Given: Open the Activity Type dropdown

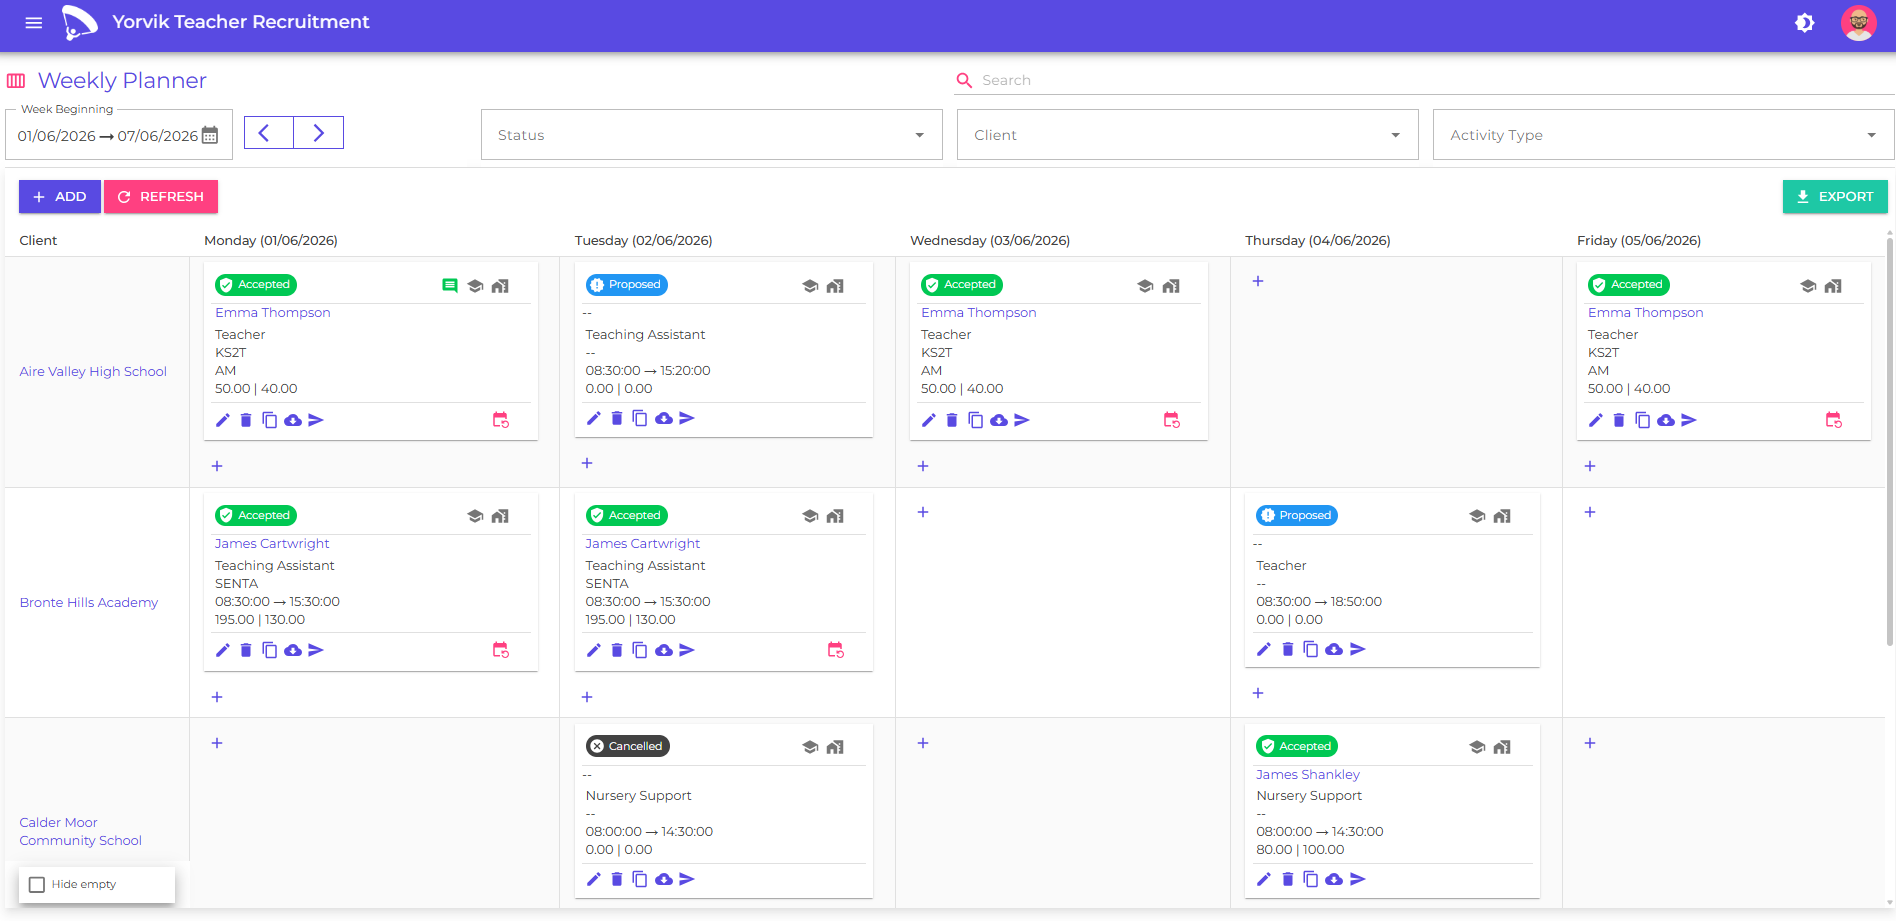Looking at the screenshot, I should 1664,135.
